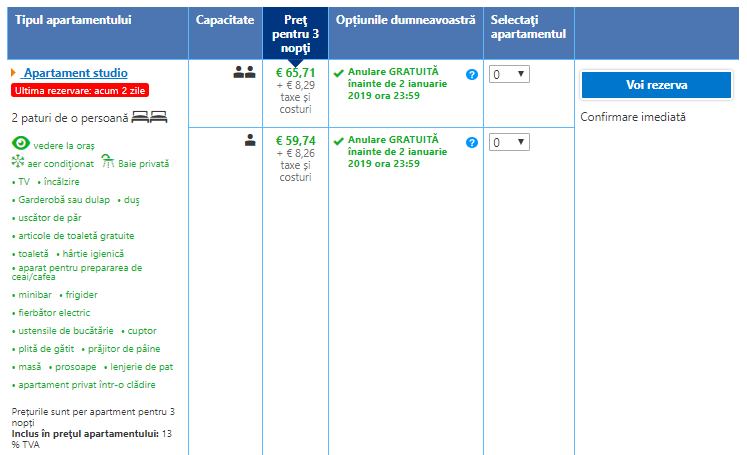747x455 pixels.
Task: Click the twin single beds icon
Action: 150,117
